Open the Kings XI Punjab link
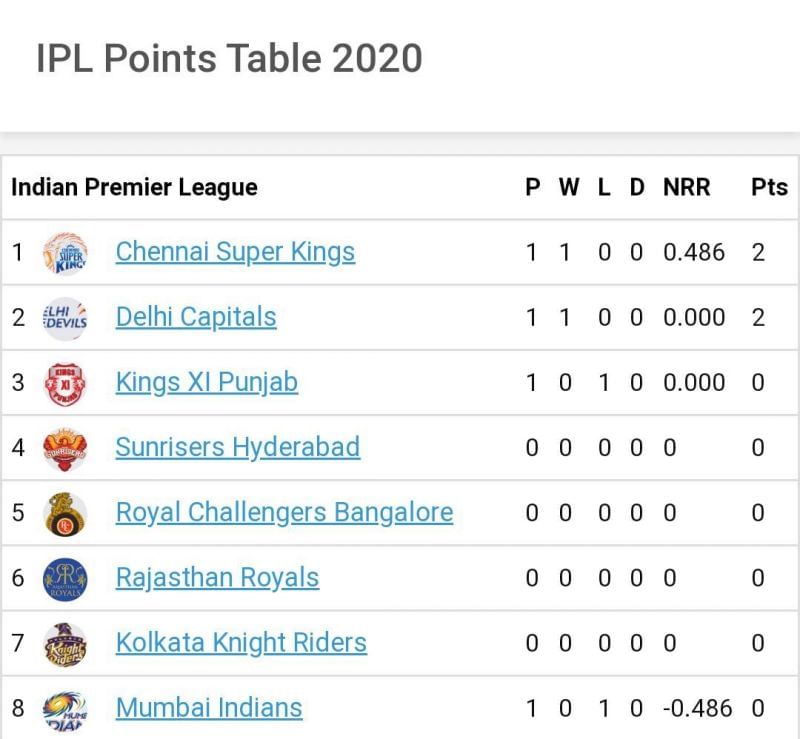This screenshot has height=739, width=800. point(206,383)
